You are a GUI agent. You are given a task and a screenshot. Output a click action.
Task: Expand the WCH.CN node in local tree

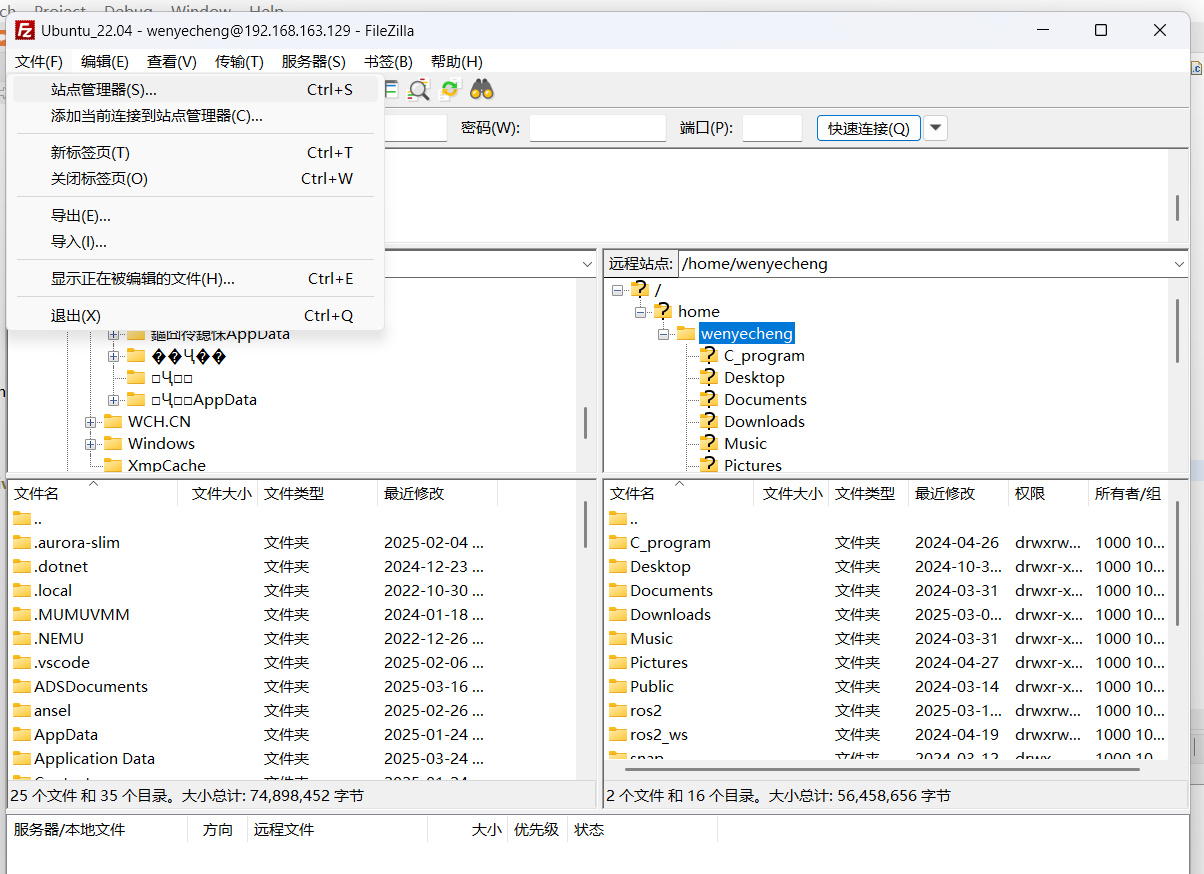coord(91,421)
